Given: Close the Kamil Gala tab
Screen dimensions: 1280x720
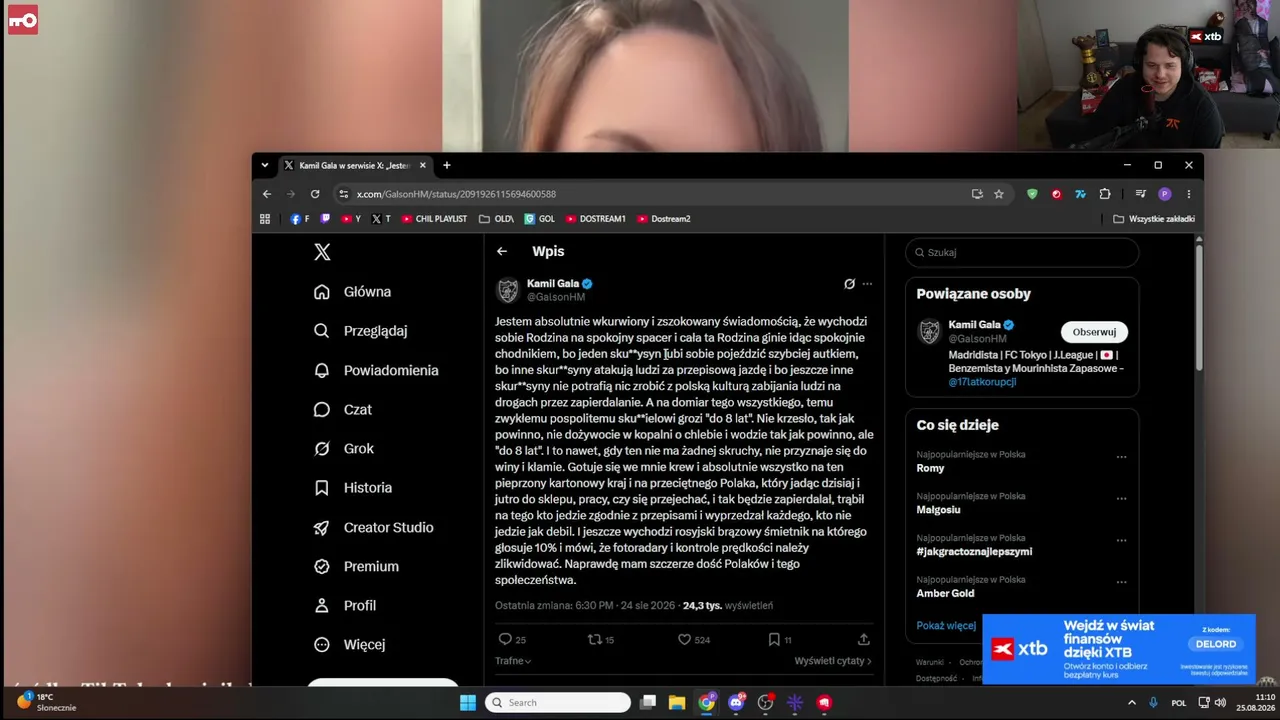Looking at the screenshot, I should tap(422, 165).
